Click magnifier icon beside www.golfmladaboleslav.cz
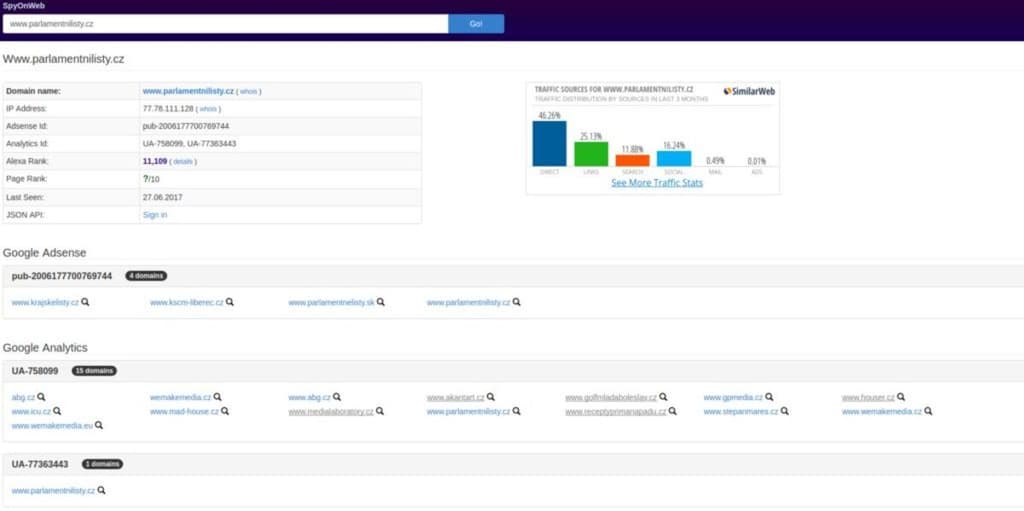Screen dimensions: 1024x511 663,397
